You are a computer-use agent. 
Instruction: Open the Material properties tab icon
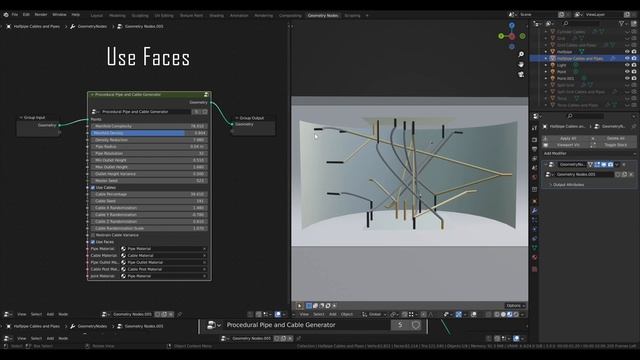click(x=535, y=258)
